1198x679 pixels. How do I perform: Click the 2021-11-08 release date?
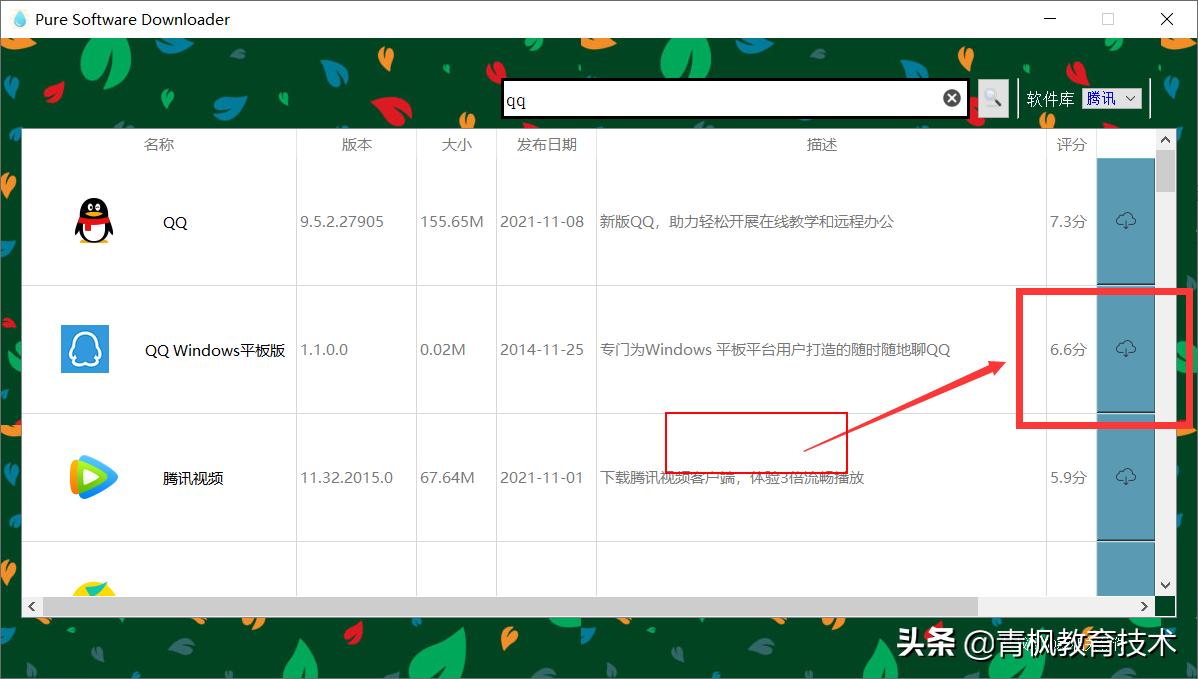(x=542, y=221)
